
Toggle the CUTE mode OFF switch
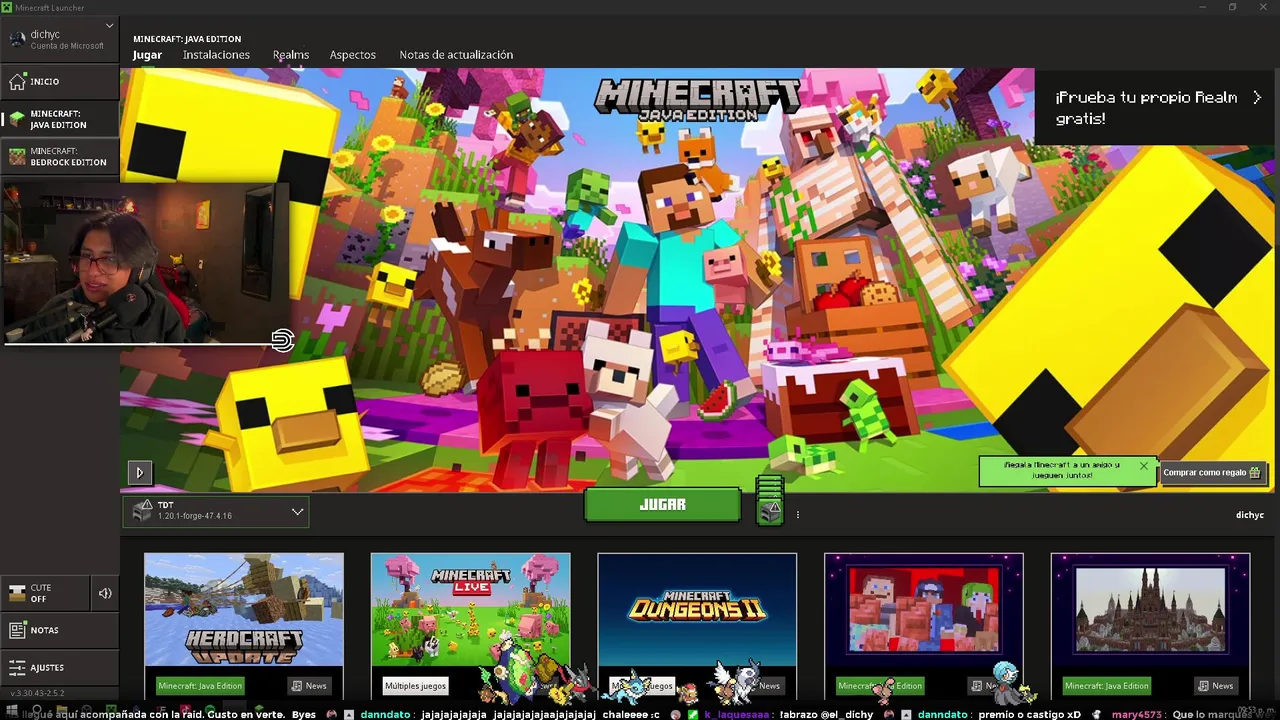coord(46,593)
